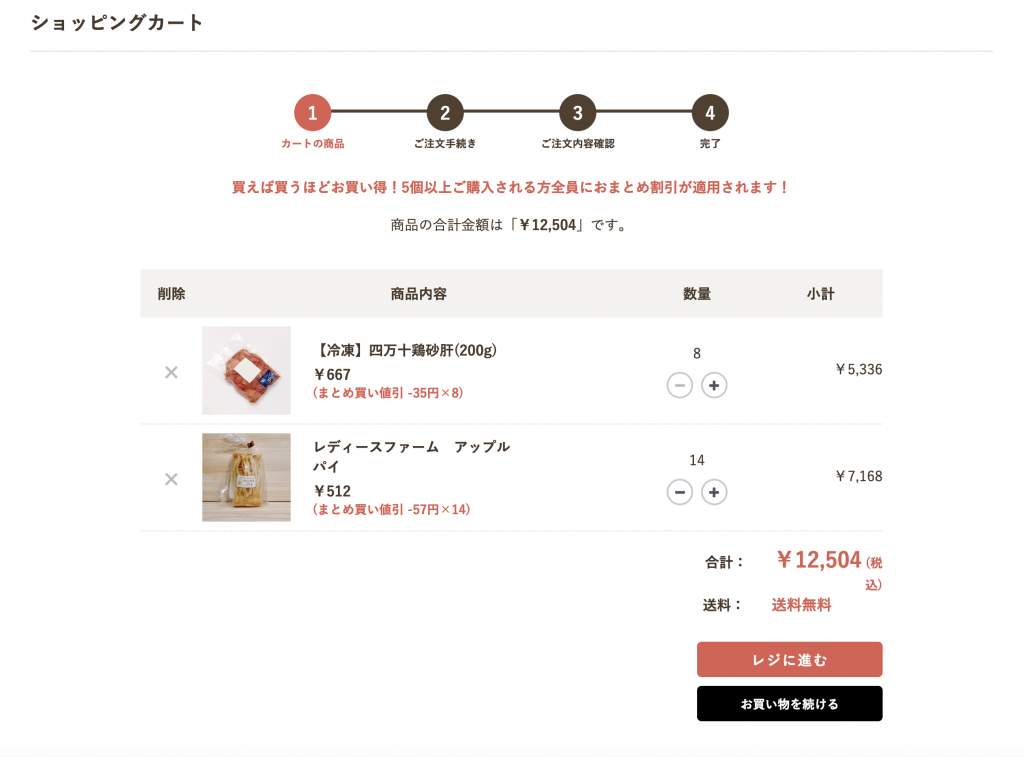
Task: Open 【冷凍】四万十鶏砂肝(200g) product name link
Action: click(405, 351)
